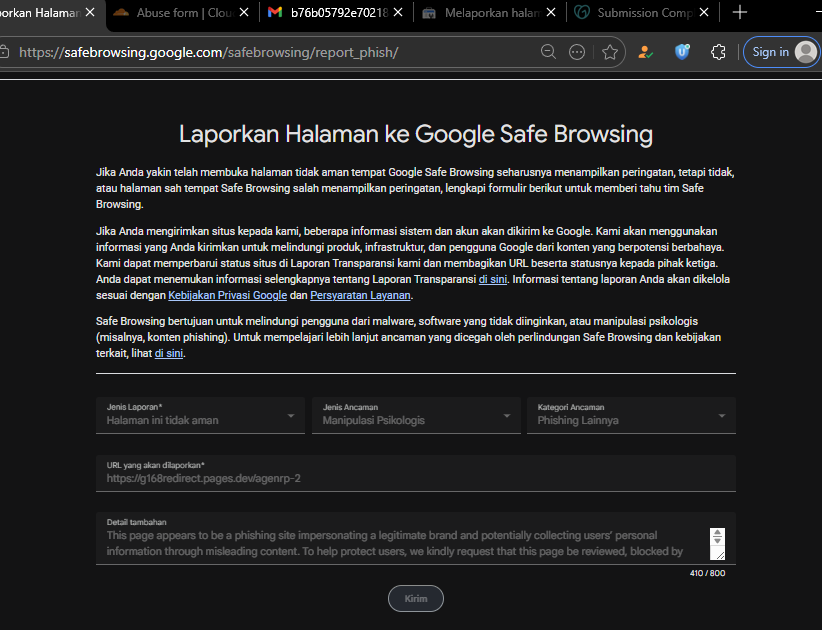Screen dimensions: 822x630
Task: Open a new browser tab
Action: pyautogui.click(x=740, y=13)
